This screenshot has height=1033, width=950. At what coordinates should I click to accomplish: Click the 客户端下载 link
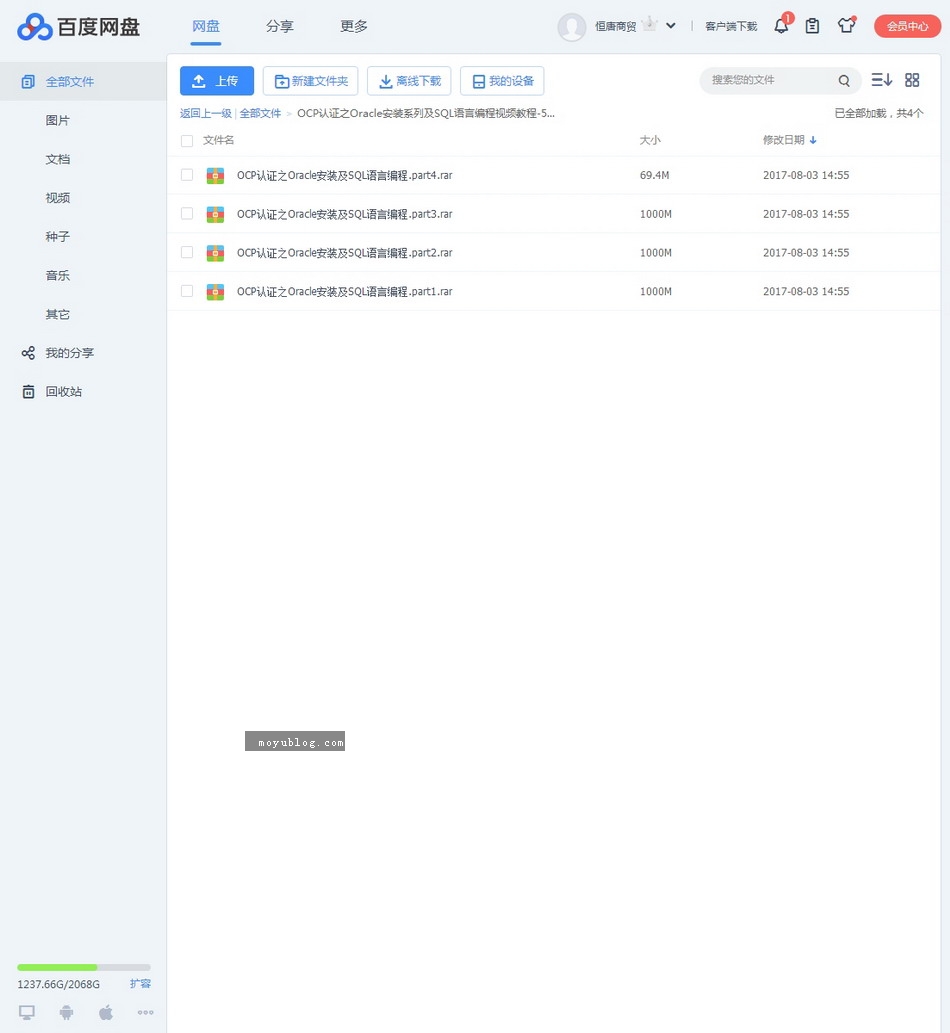[x=731, y=26]
